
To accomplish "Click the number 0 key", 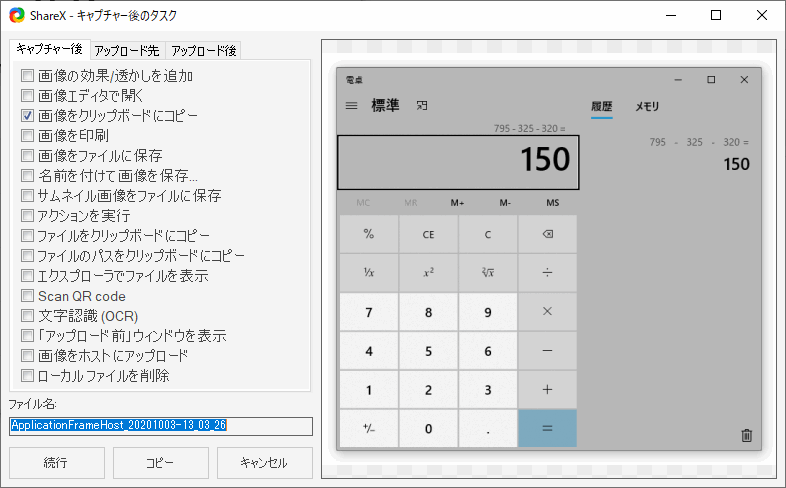I will [428, 428].
